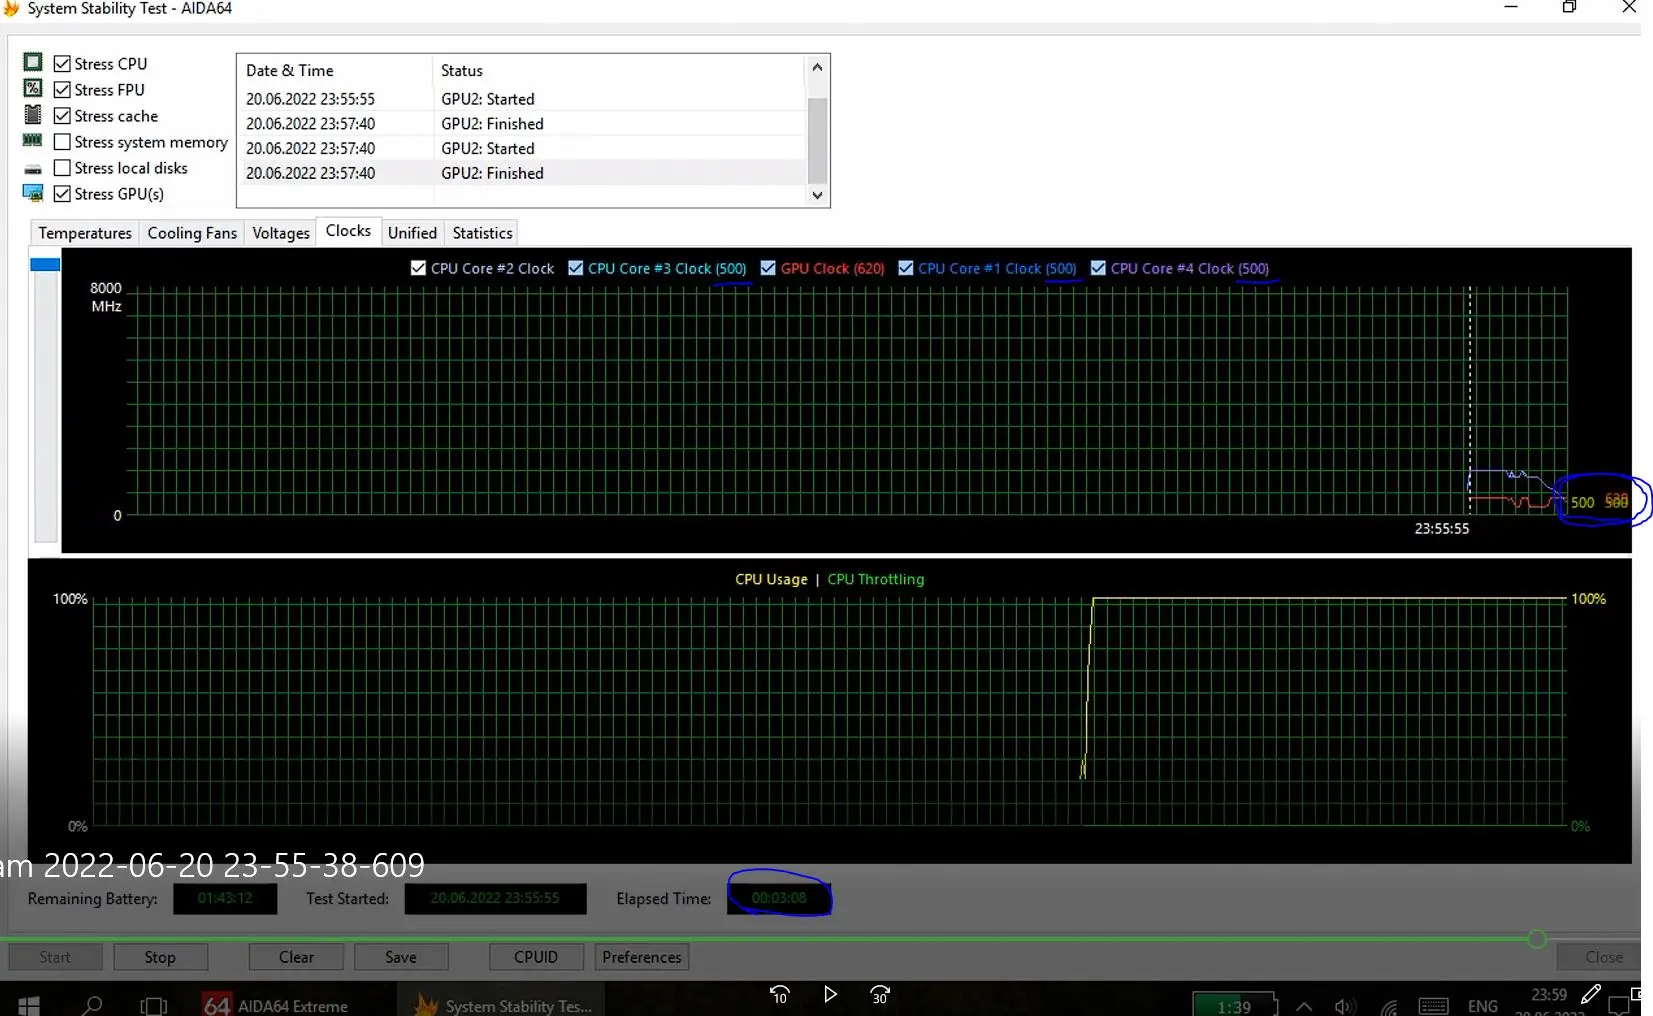Select log row GPU2: Started at 23:55:55
The image size is (1653, 1016).
(x=521, y=99)
